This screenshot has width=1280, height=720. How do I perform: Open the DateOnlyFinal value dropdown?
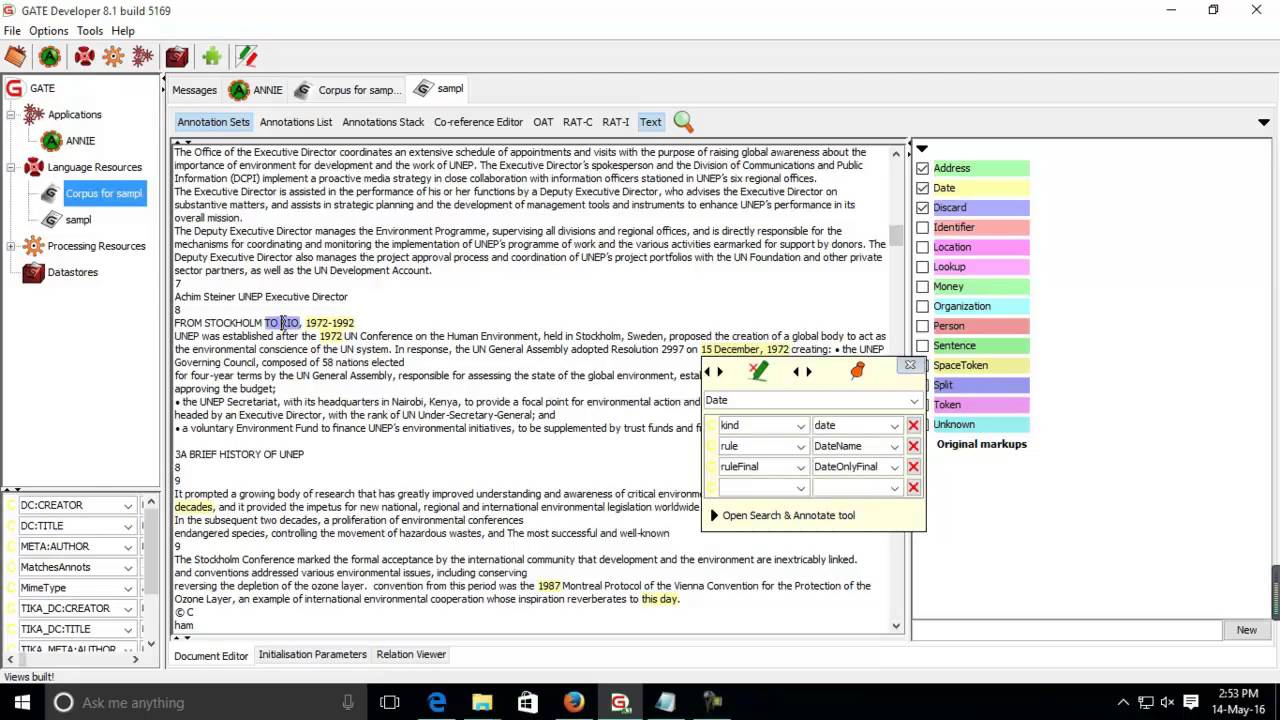click(894, 467)
